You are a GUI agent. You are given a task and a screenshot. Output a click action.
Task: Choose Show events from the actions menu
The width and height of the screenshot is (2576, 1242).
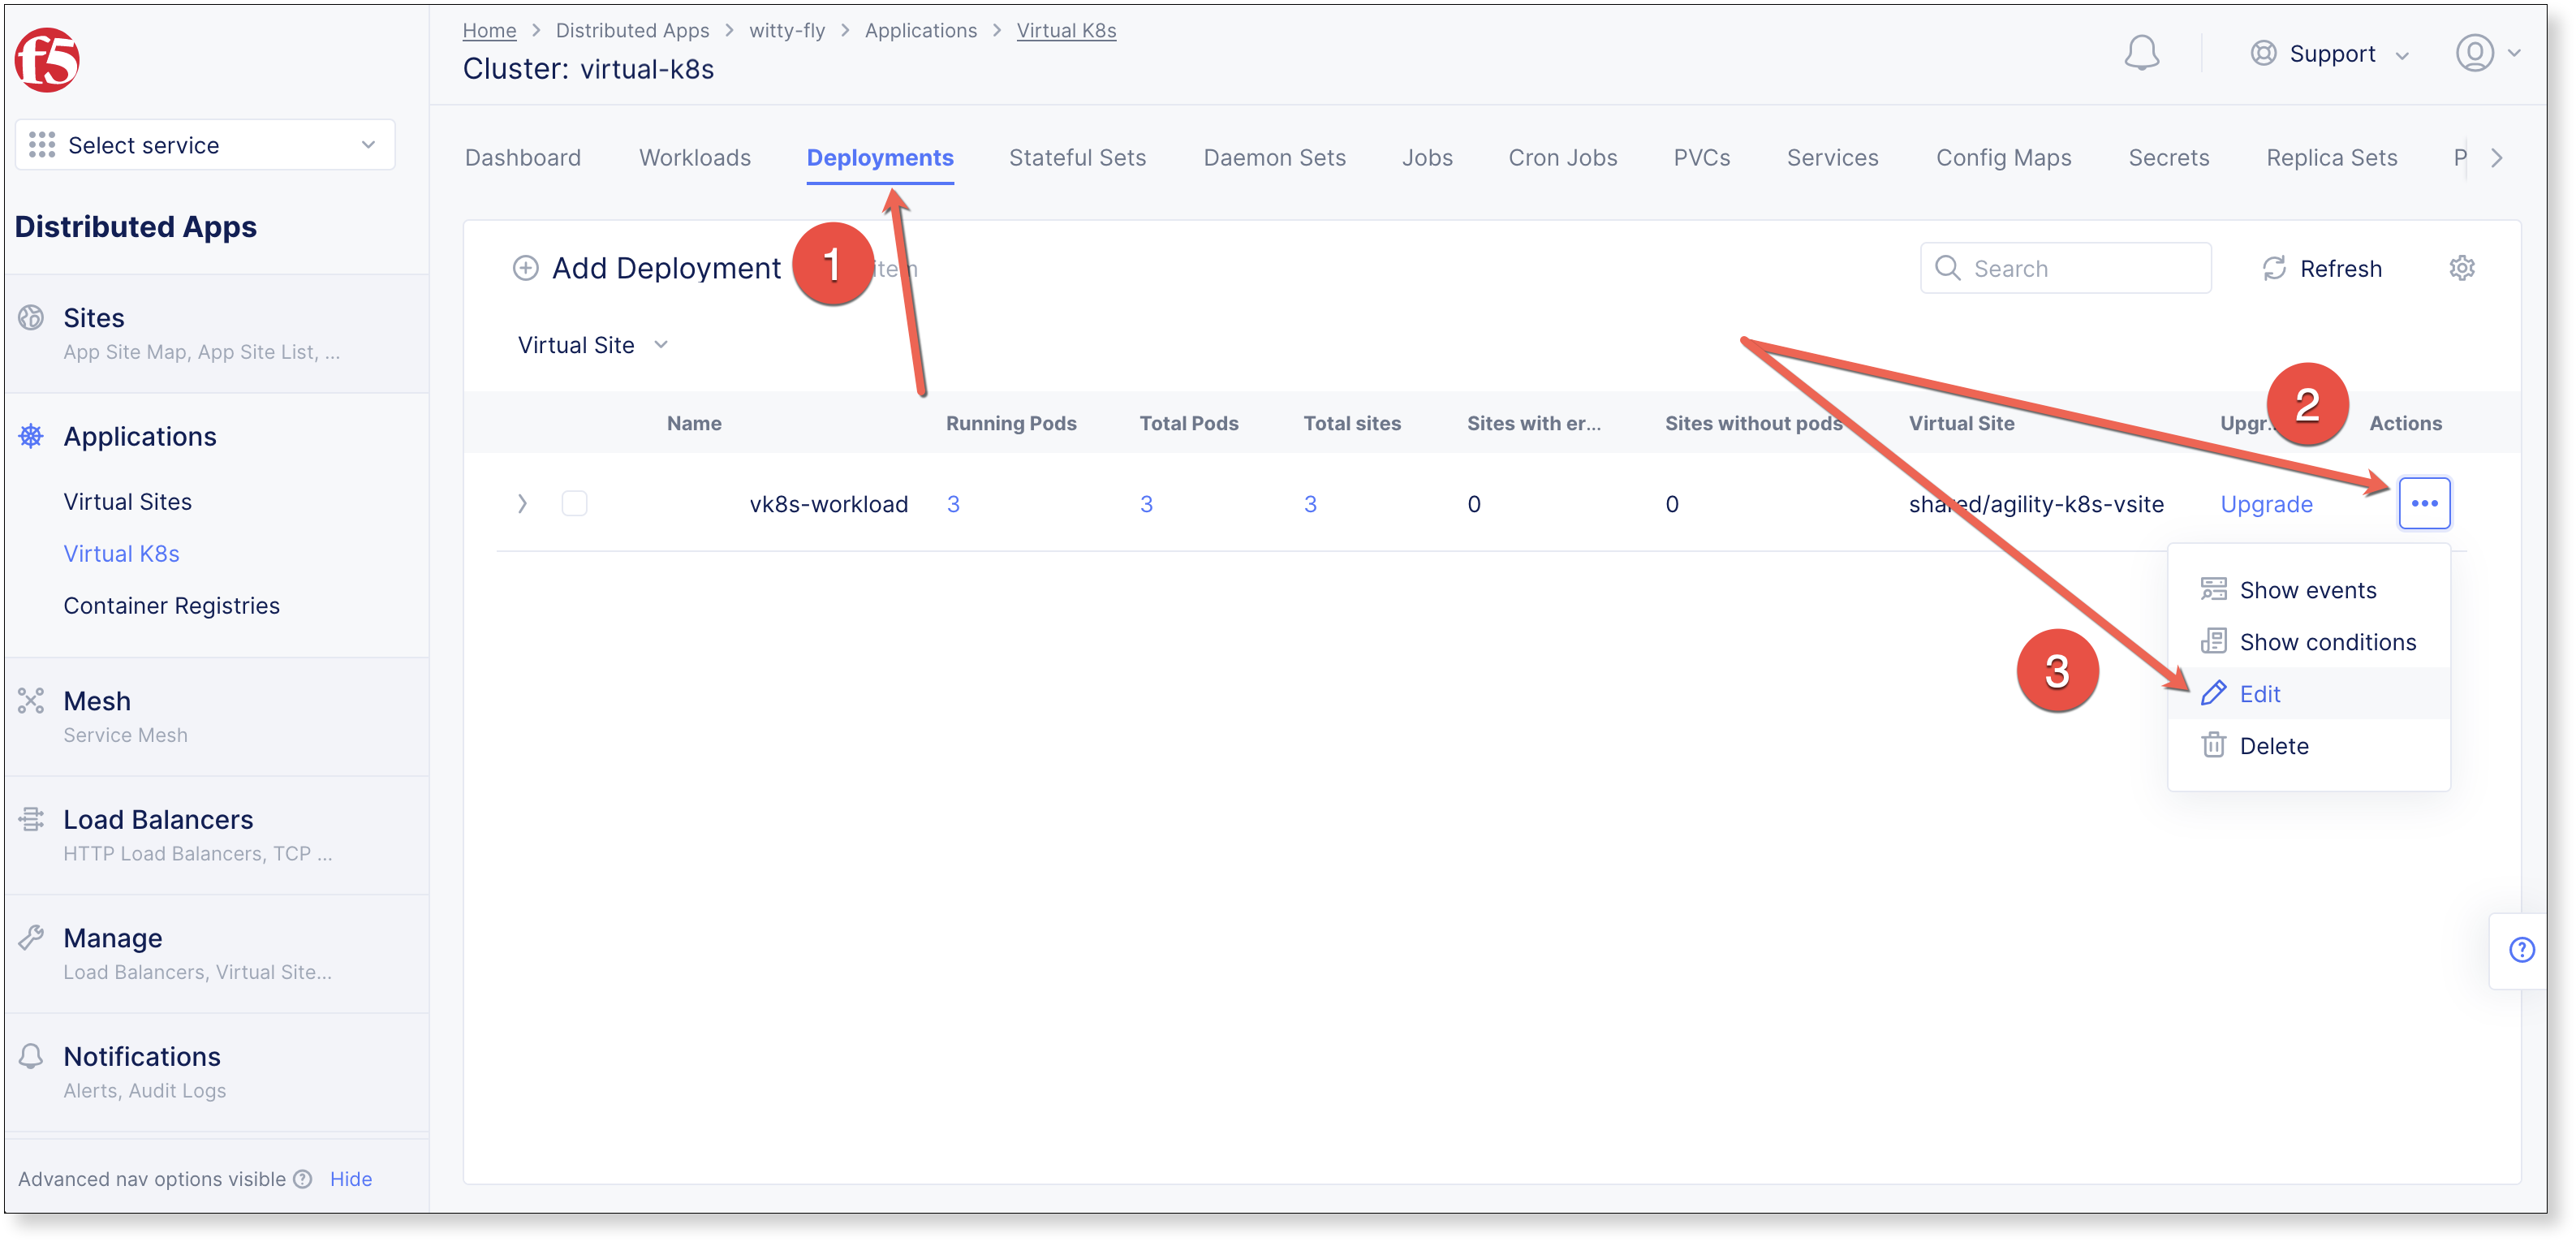click(2308, 590)
